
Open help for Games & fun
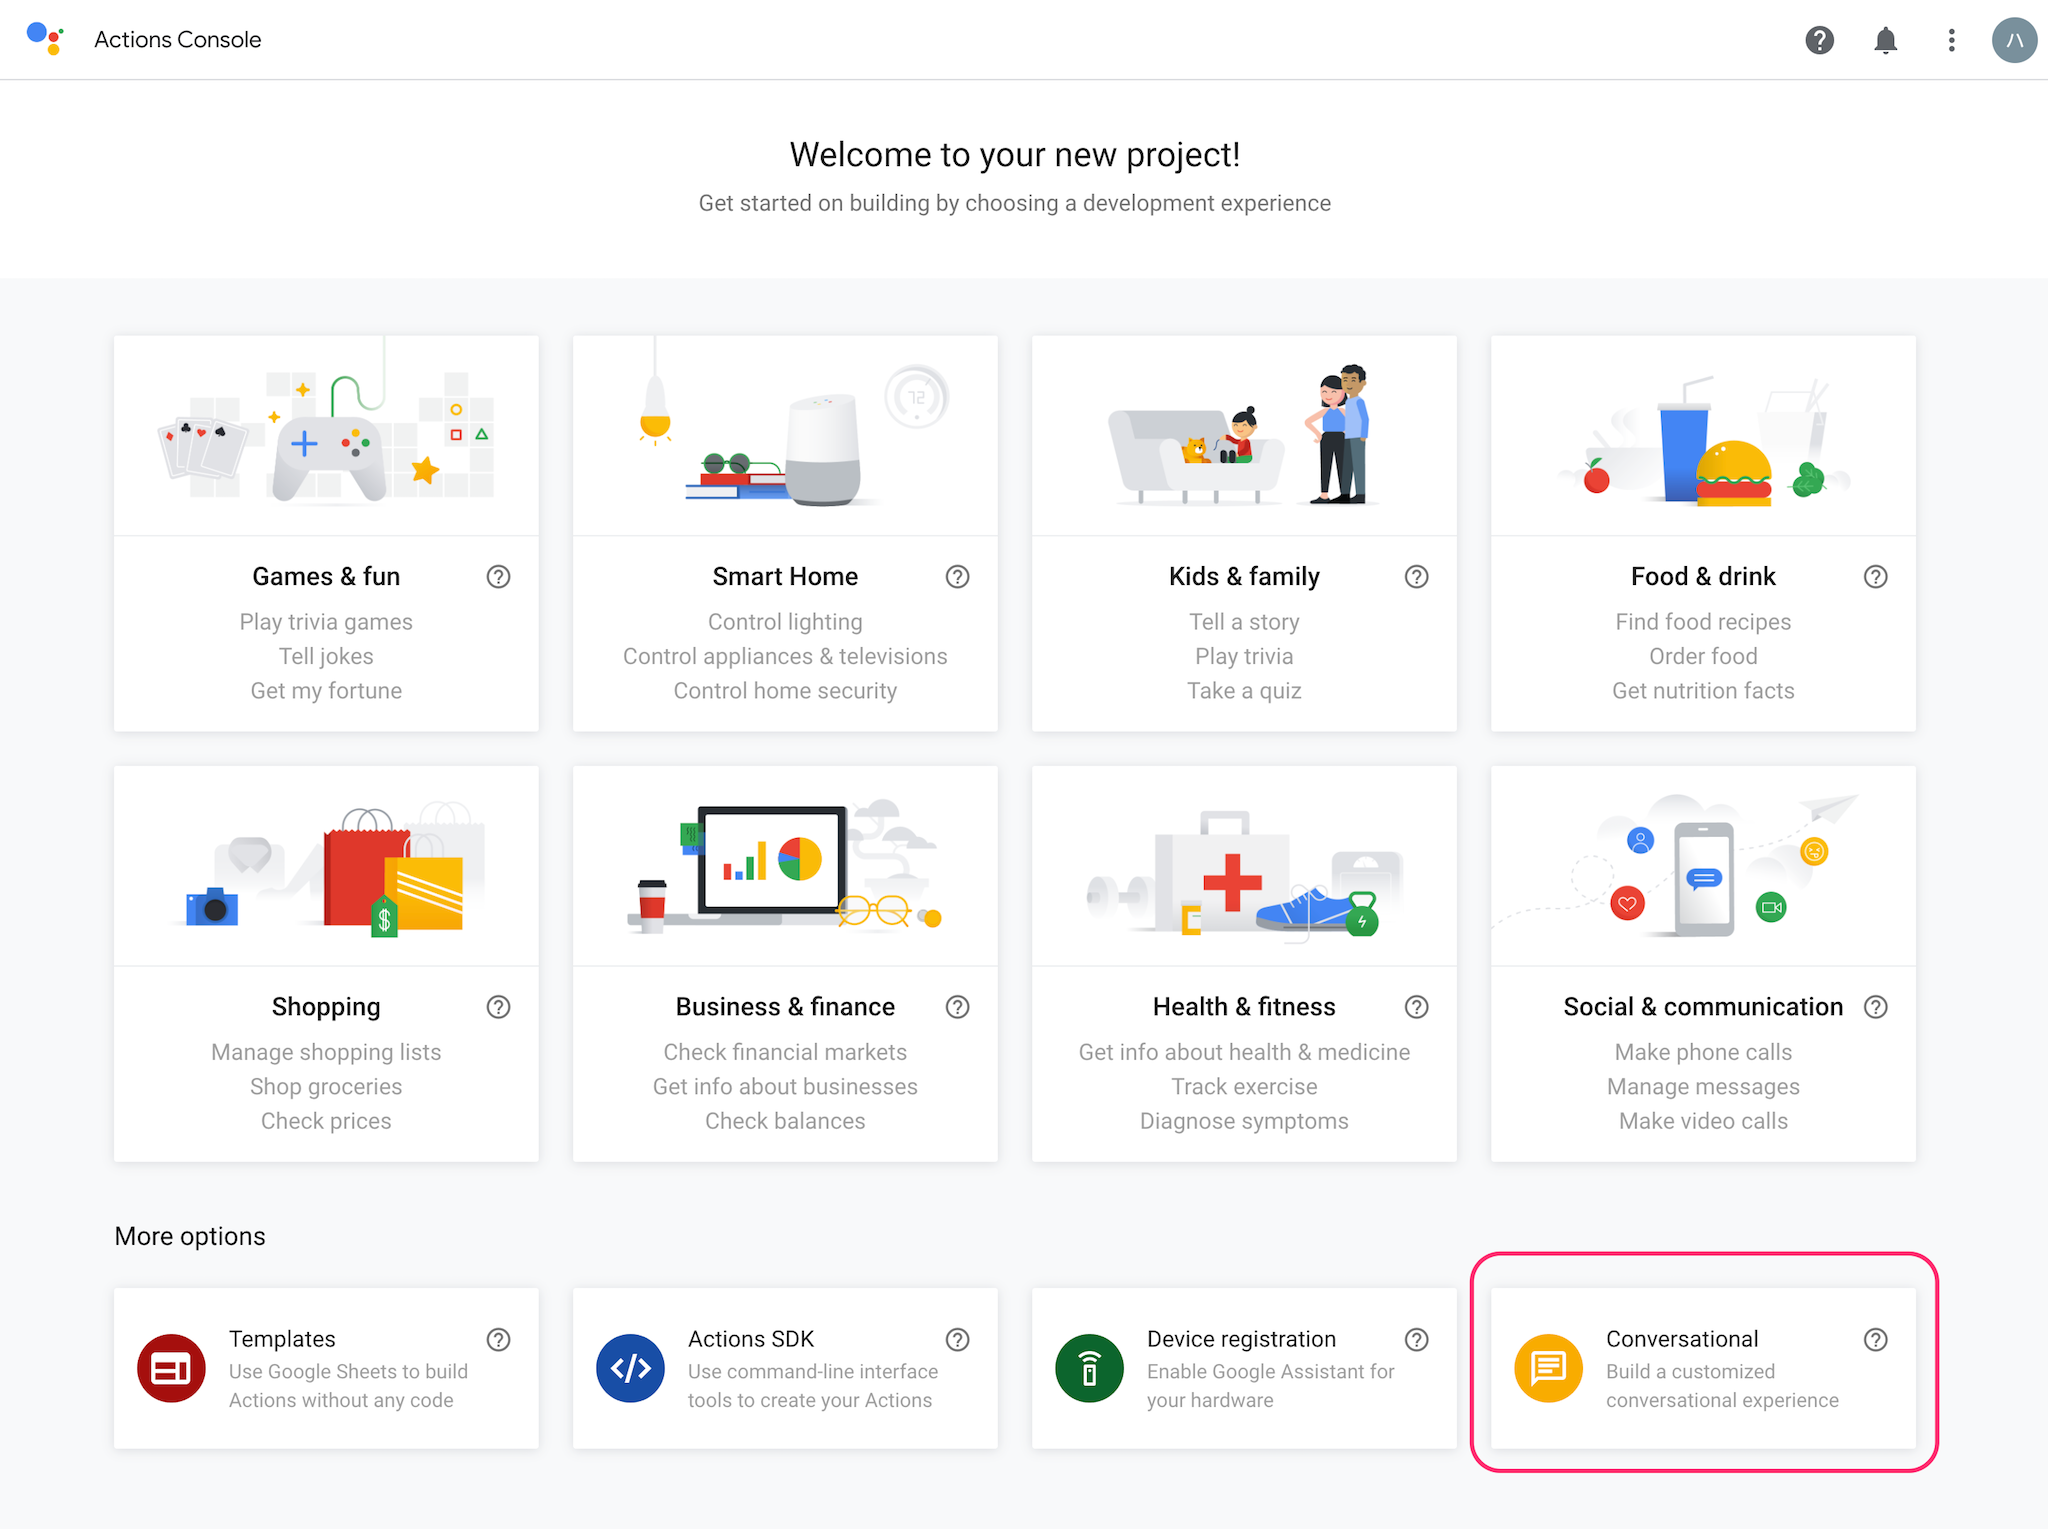tap(498, 577)
